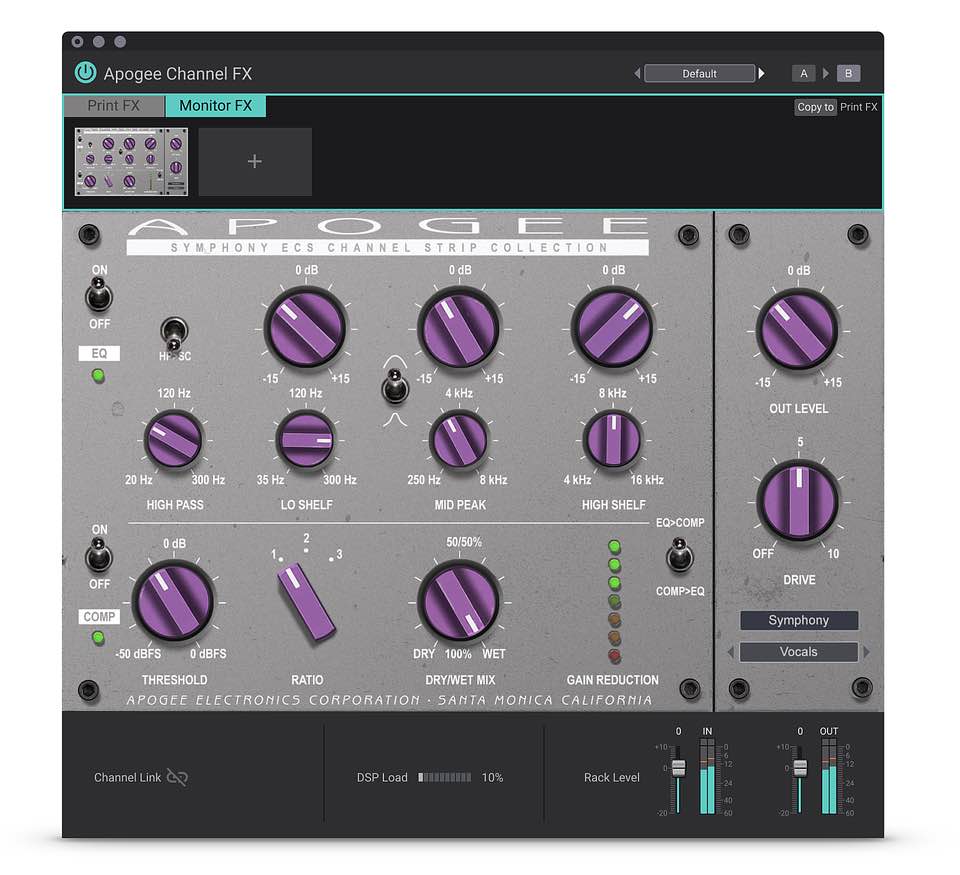
Task: Select comparison slot A
Action: pyautogui.click(x=803, y=73)
